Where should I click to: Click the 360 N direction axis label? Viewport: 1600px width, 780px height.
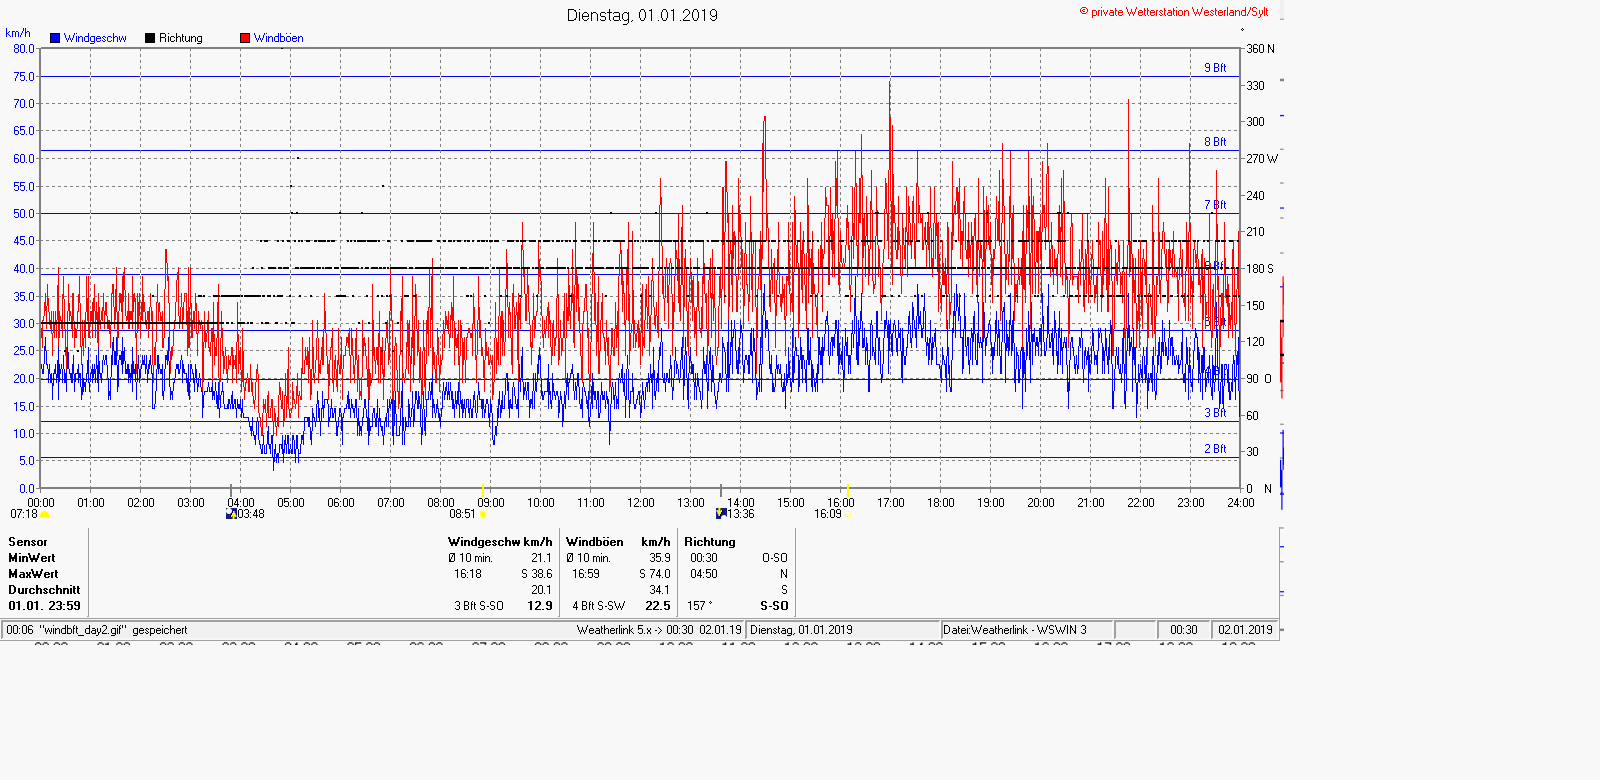pyautogui.click(x=1260, y=49)
